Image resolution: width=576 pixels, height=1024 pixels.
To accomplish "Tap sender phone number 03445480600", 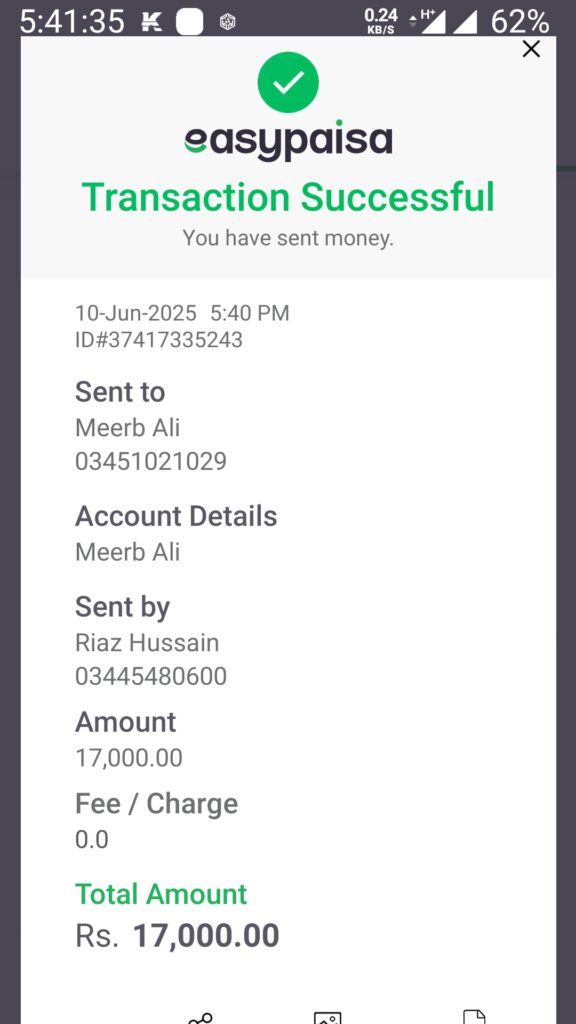I will [x=151, y=676].
